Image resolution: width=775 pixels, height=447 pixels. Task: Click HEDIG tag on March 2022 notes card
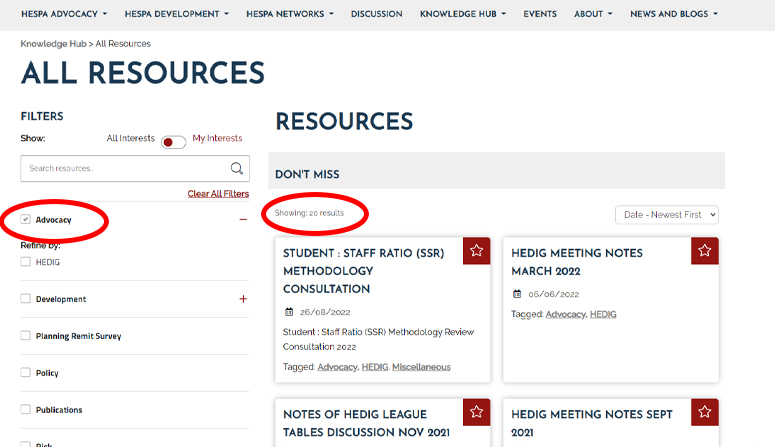[x=603, y=314]
